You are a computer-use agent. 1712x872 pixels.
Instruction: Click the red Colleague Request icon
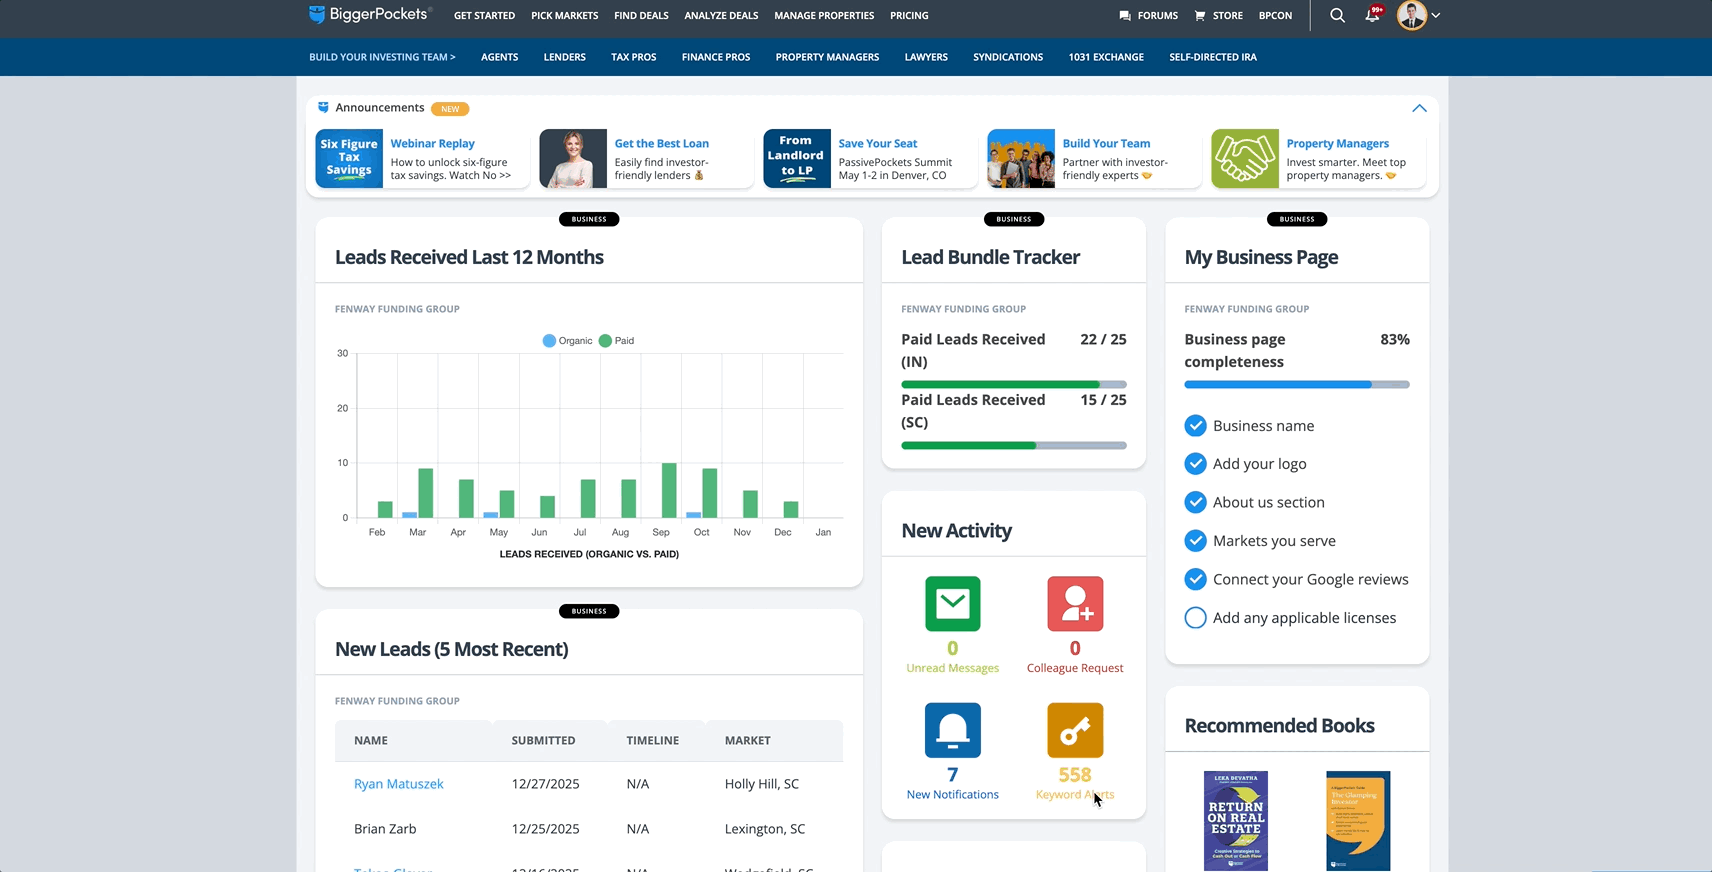(x=1075, y=603)
